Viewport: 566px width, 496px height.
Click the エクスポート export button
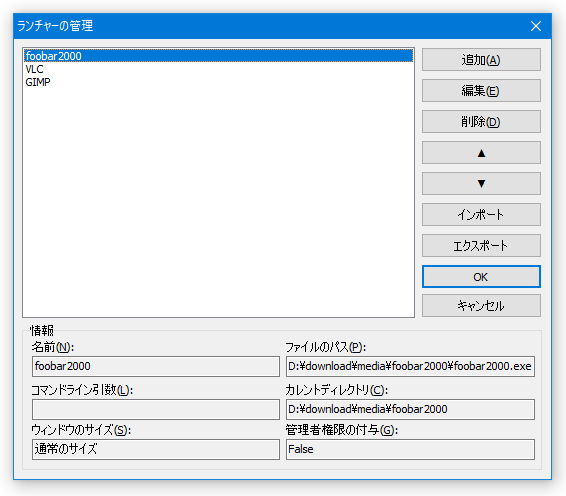(x=481, y=246)
